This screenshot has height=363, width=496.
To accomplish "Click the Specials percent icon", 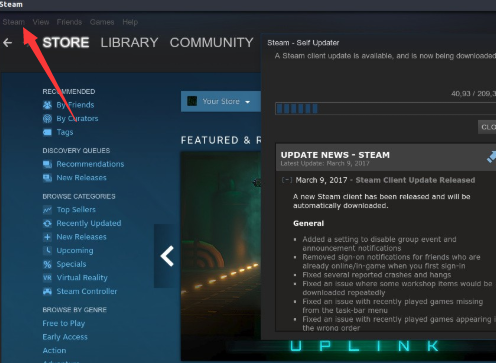I will pos(47,264).
